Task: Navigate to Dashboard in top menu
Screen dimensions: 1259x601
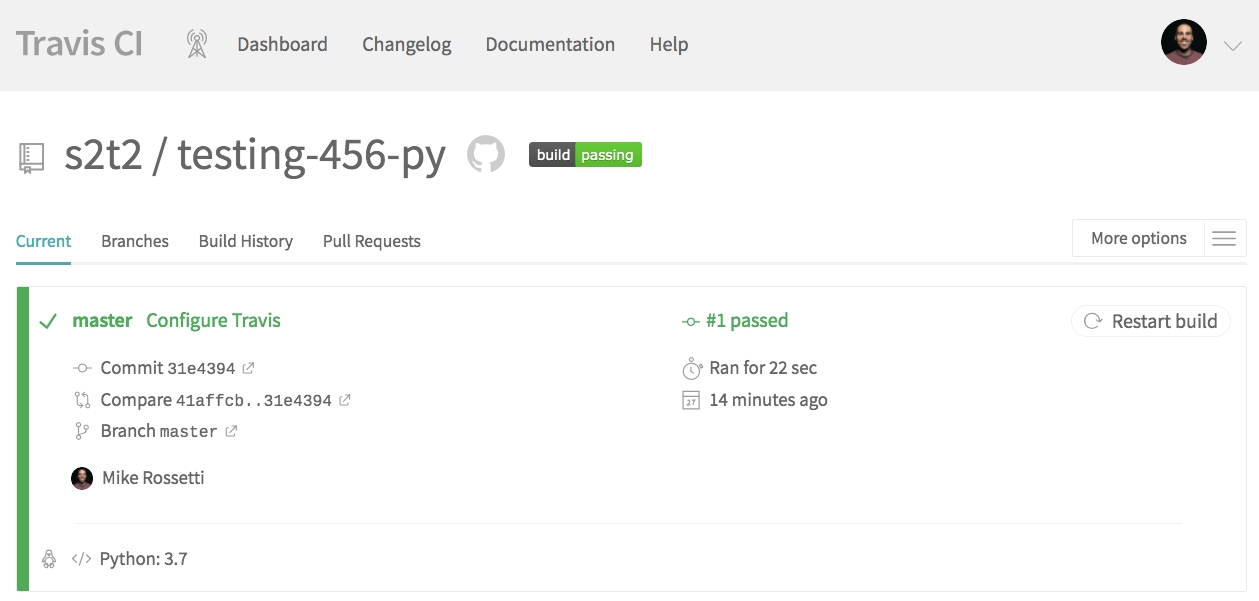Action: (x=282, y=45)
